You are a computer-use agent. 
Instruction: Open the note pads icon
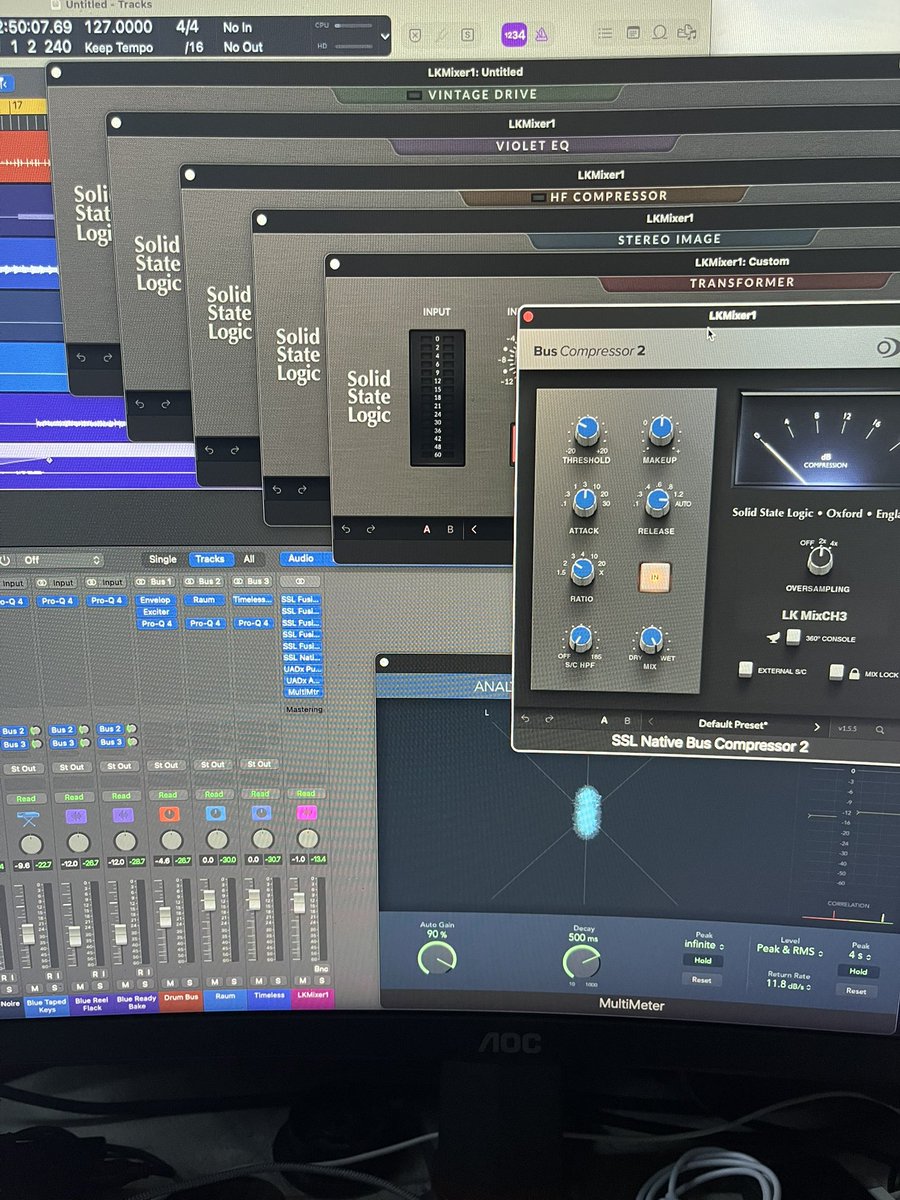pyautogui.click(x=633, y=33)
